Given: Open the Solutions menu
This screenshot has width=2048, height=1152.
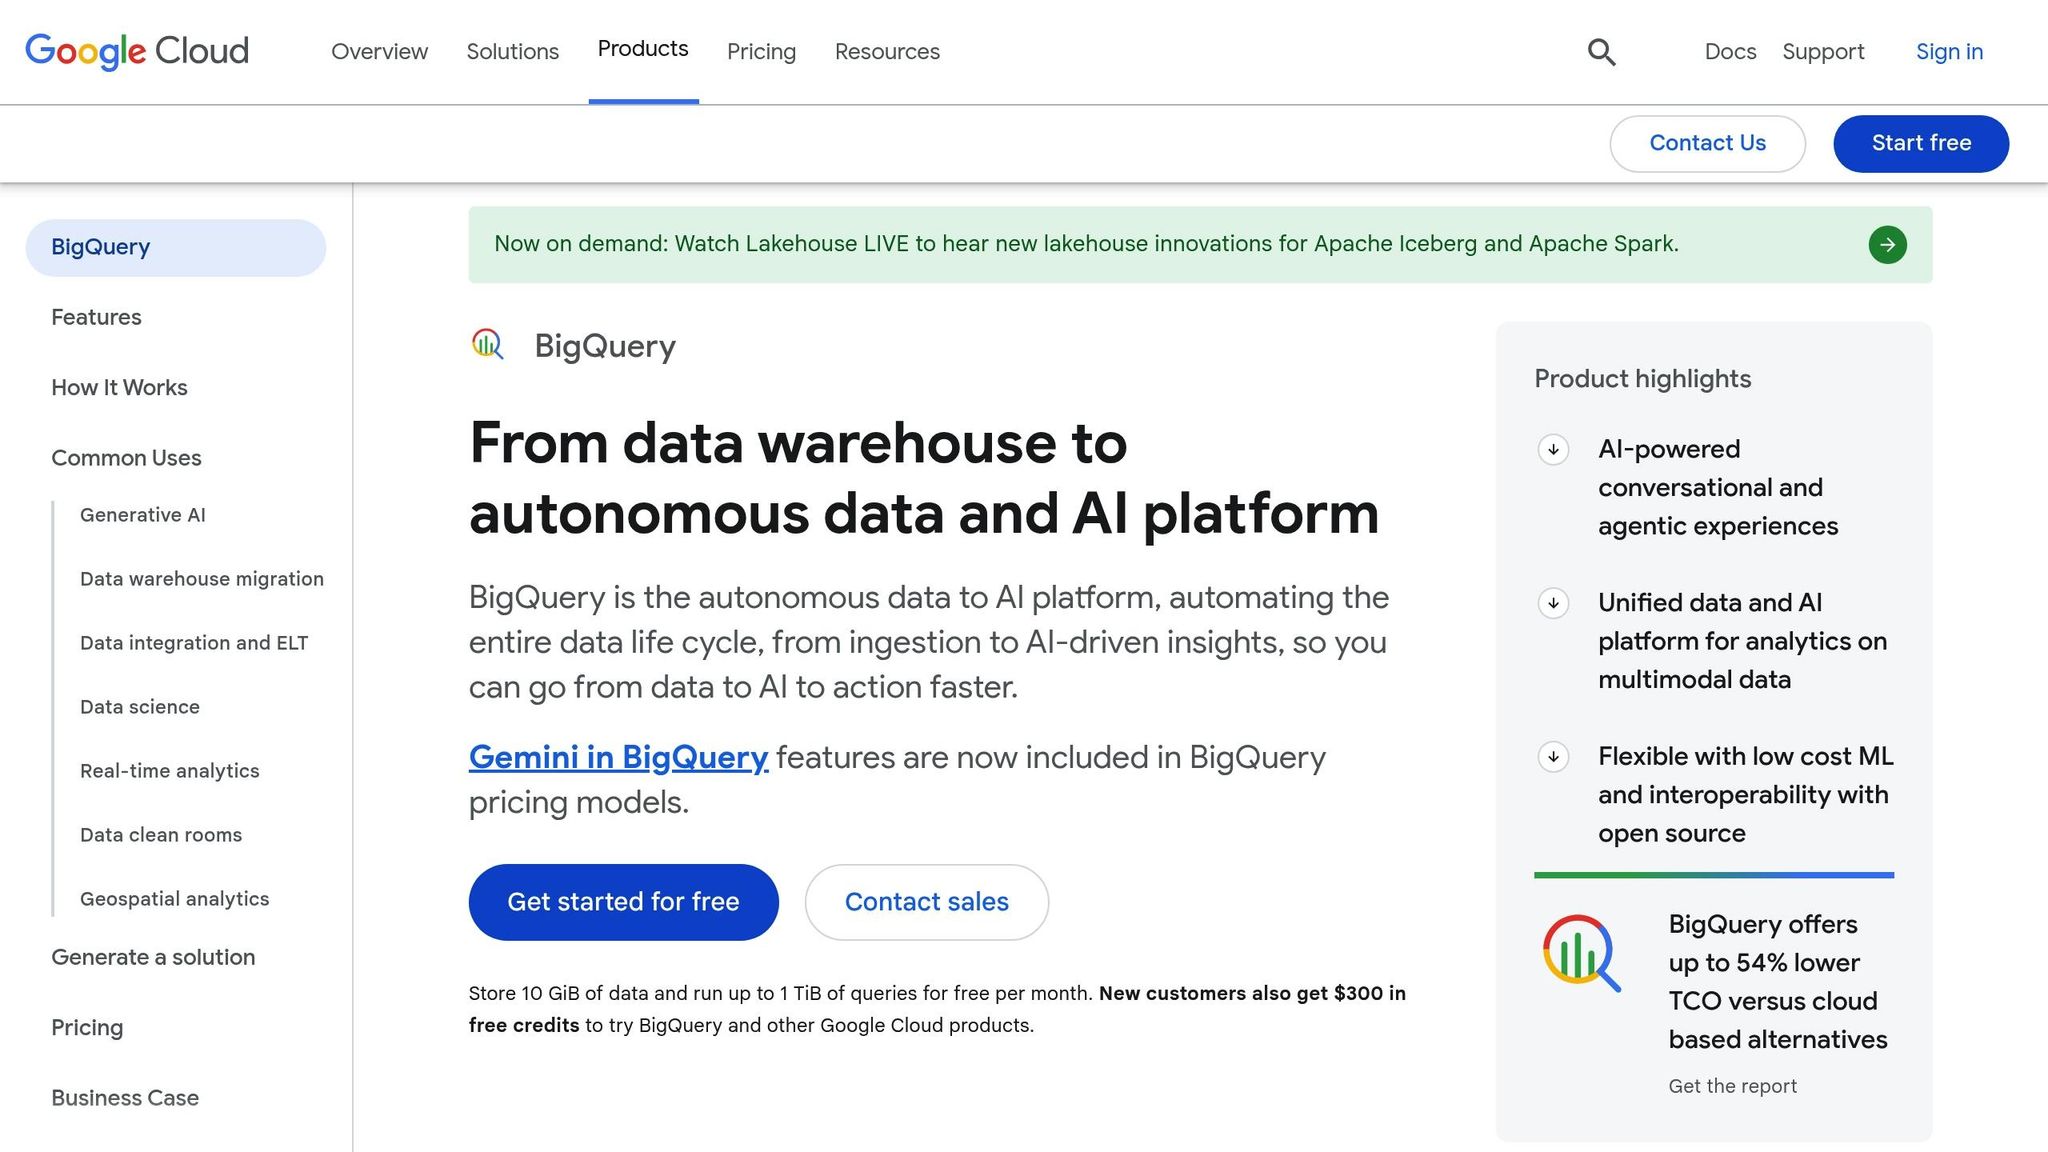Looking at the screenshot, I should (x=512, y=51).
